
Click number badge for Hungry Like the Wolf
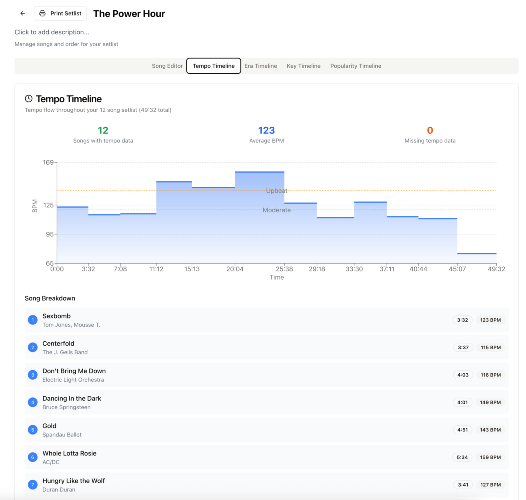[x=33, y=485]
